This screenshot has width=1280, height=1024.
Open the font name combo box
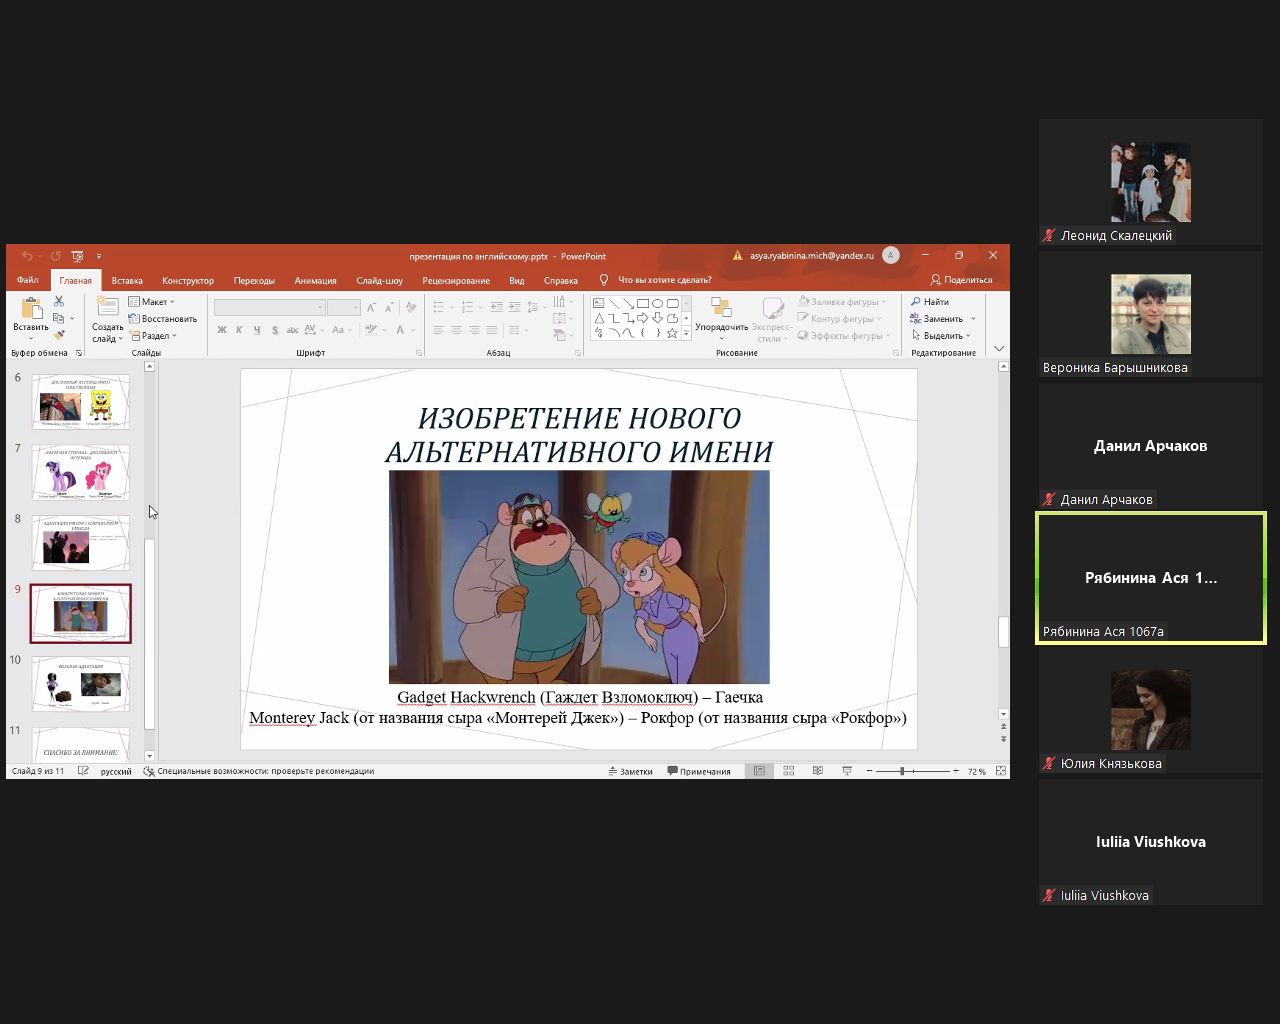pyautogui.click(x=270, y=307)
